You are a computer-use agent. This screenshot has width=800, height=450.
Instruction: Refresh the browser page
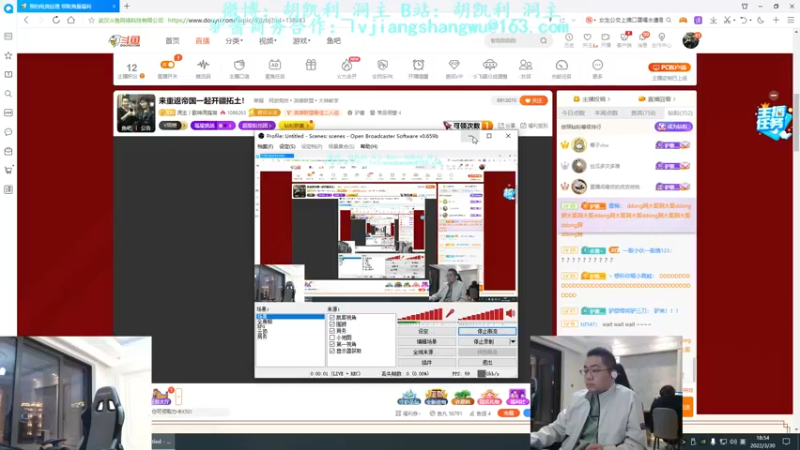pyautogui.click(x=56, y=20)
